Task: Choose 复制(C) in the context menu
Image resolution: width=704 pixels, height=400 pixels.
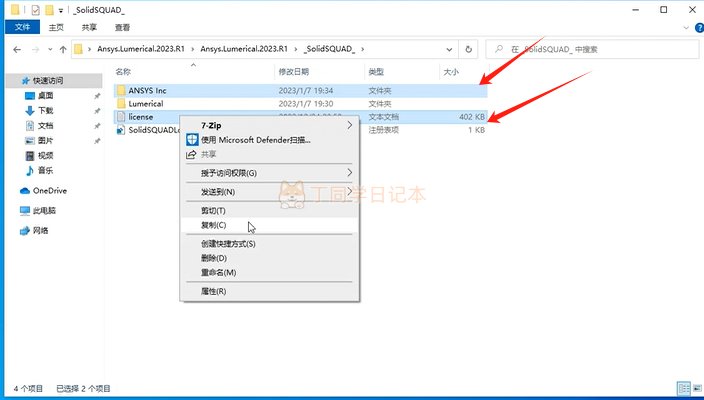Action: point(269,225)
